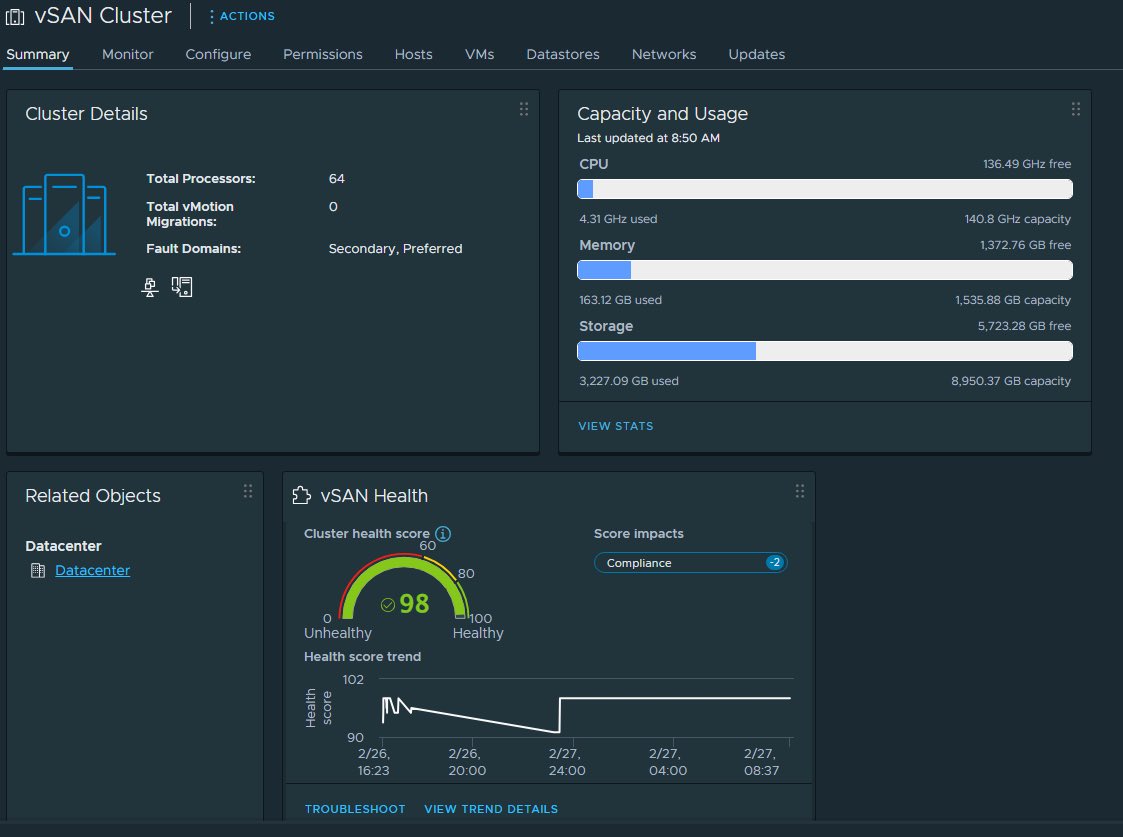Click the Related Objects card drag handle
The width and height of the screenshot is (1123, 837).
[x=248, y=491]
